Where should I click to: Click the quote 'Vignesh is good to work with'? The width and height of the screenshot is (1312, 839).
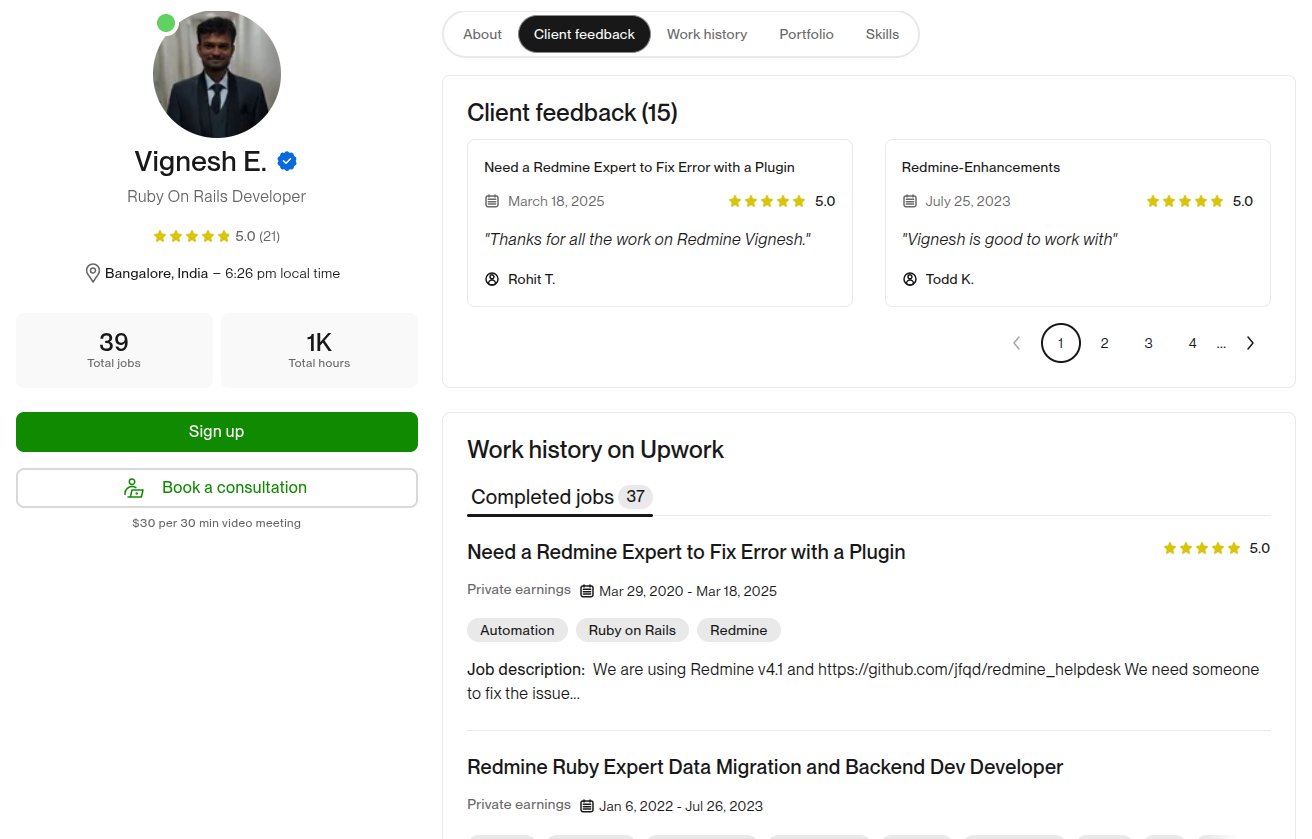point(1009,240)
